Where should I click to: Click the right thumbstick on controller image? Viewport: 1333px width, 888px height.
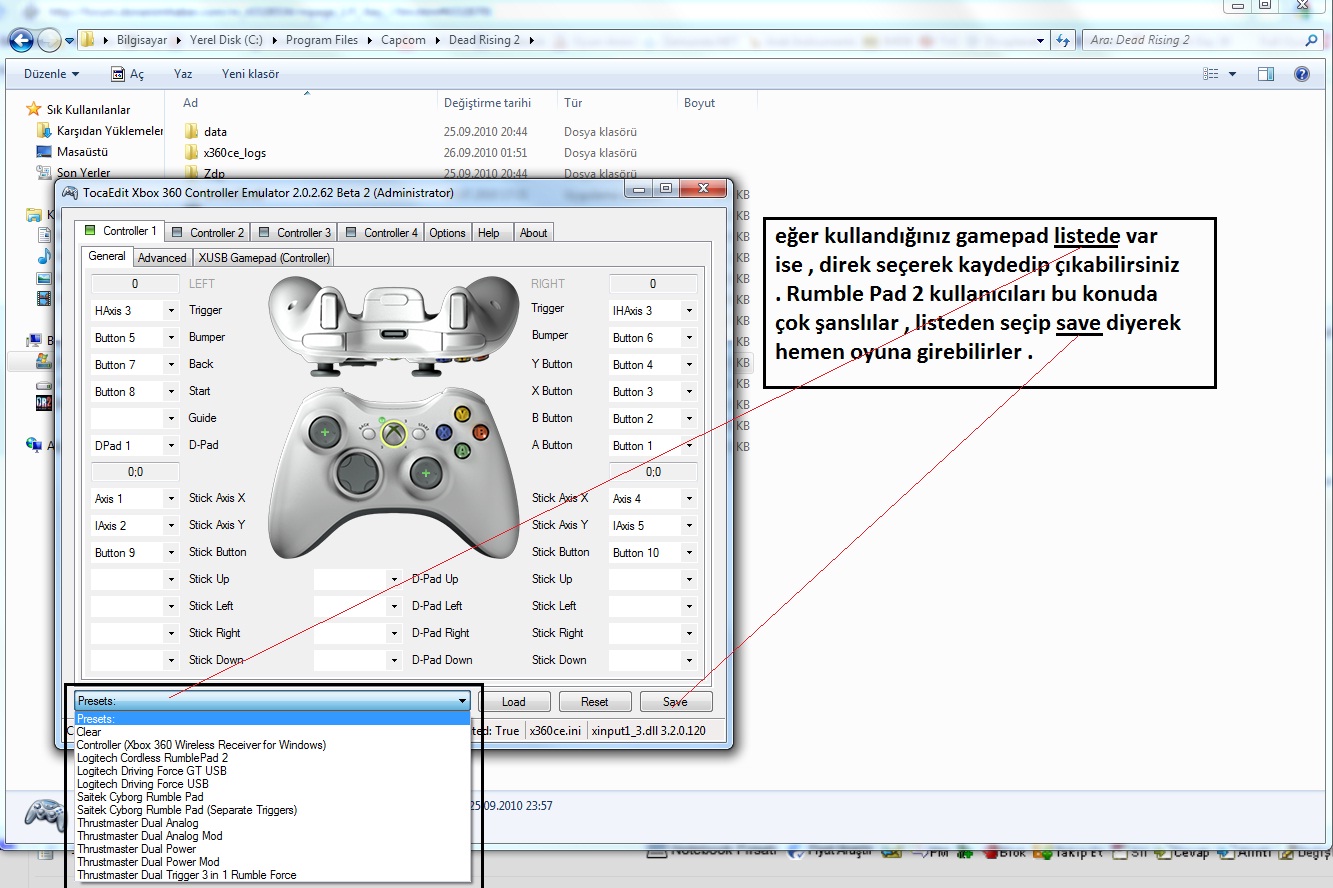pyautogui.click(x=426, y=472)
